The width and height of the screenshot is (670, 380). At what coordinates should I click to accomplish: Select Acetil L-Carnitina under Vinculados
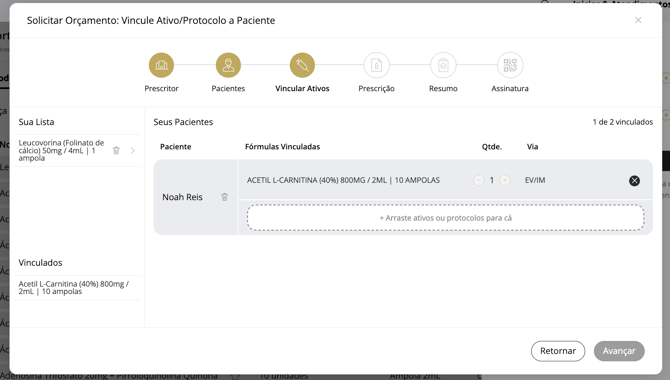(77, 288)
